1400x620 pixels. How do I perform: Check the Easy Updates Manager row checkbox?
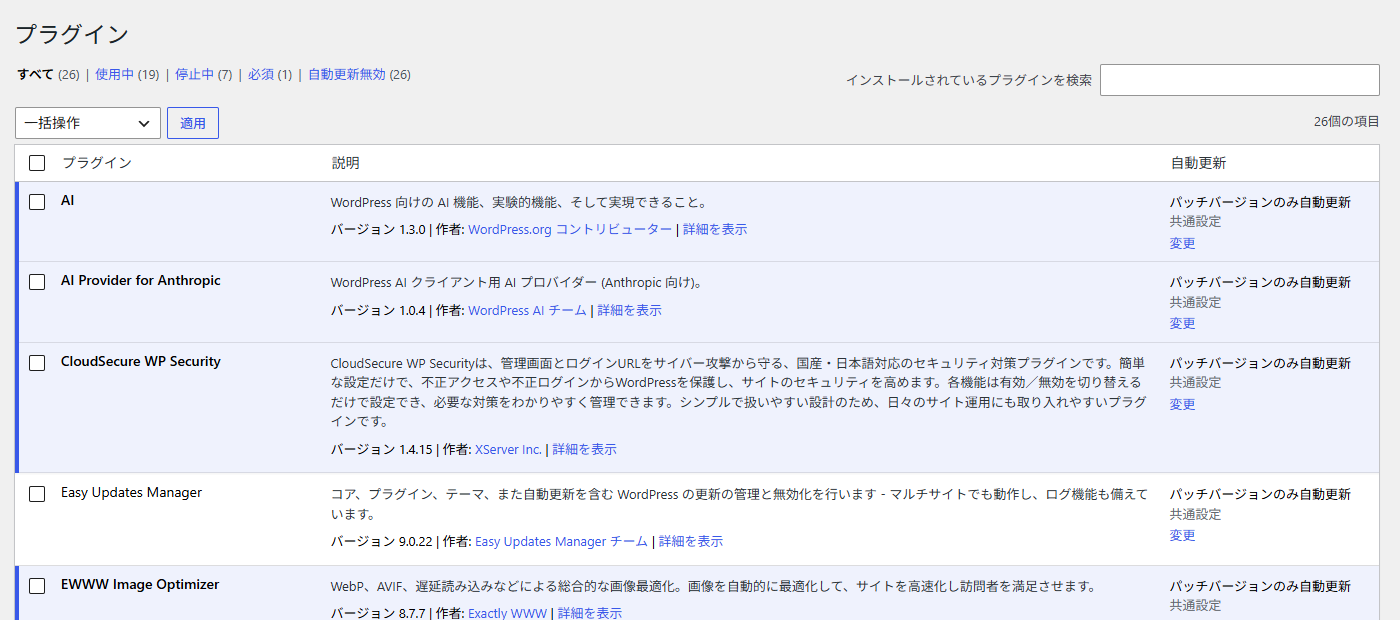click(x=37, y=494)
